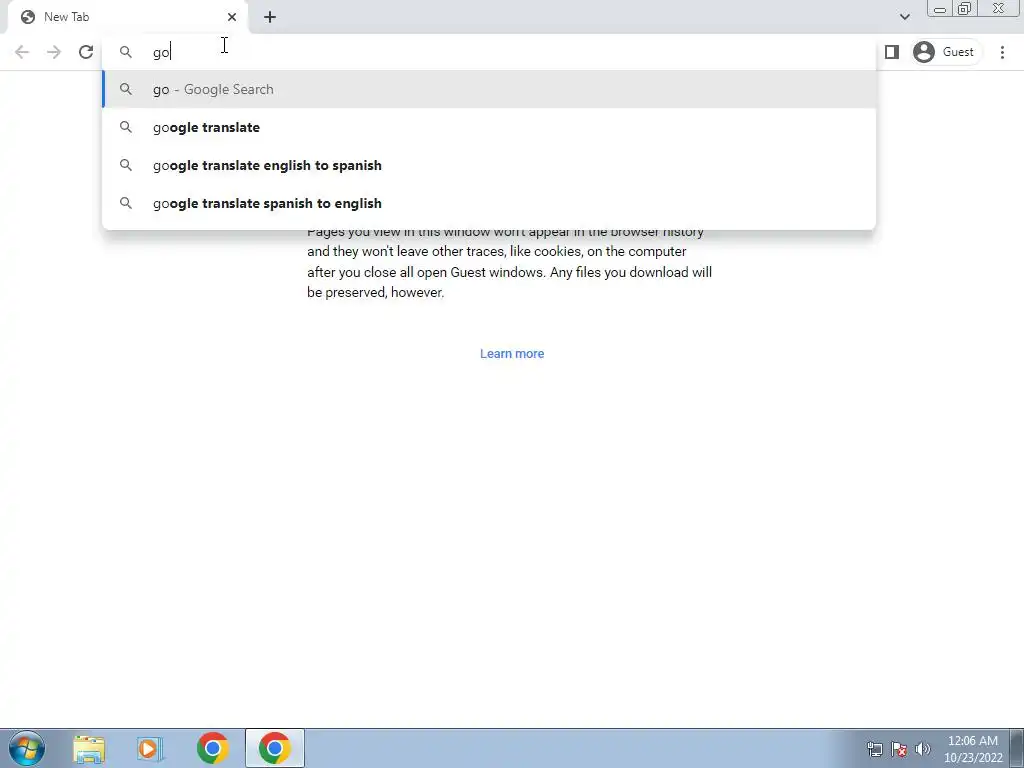Open the tab search chevron dropdown
The image size is (1024, 768).
tap(904, 17)
